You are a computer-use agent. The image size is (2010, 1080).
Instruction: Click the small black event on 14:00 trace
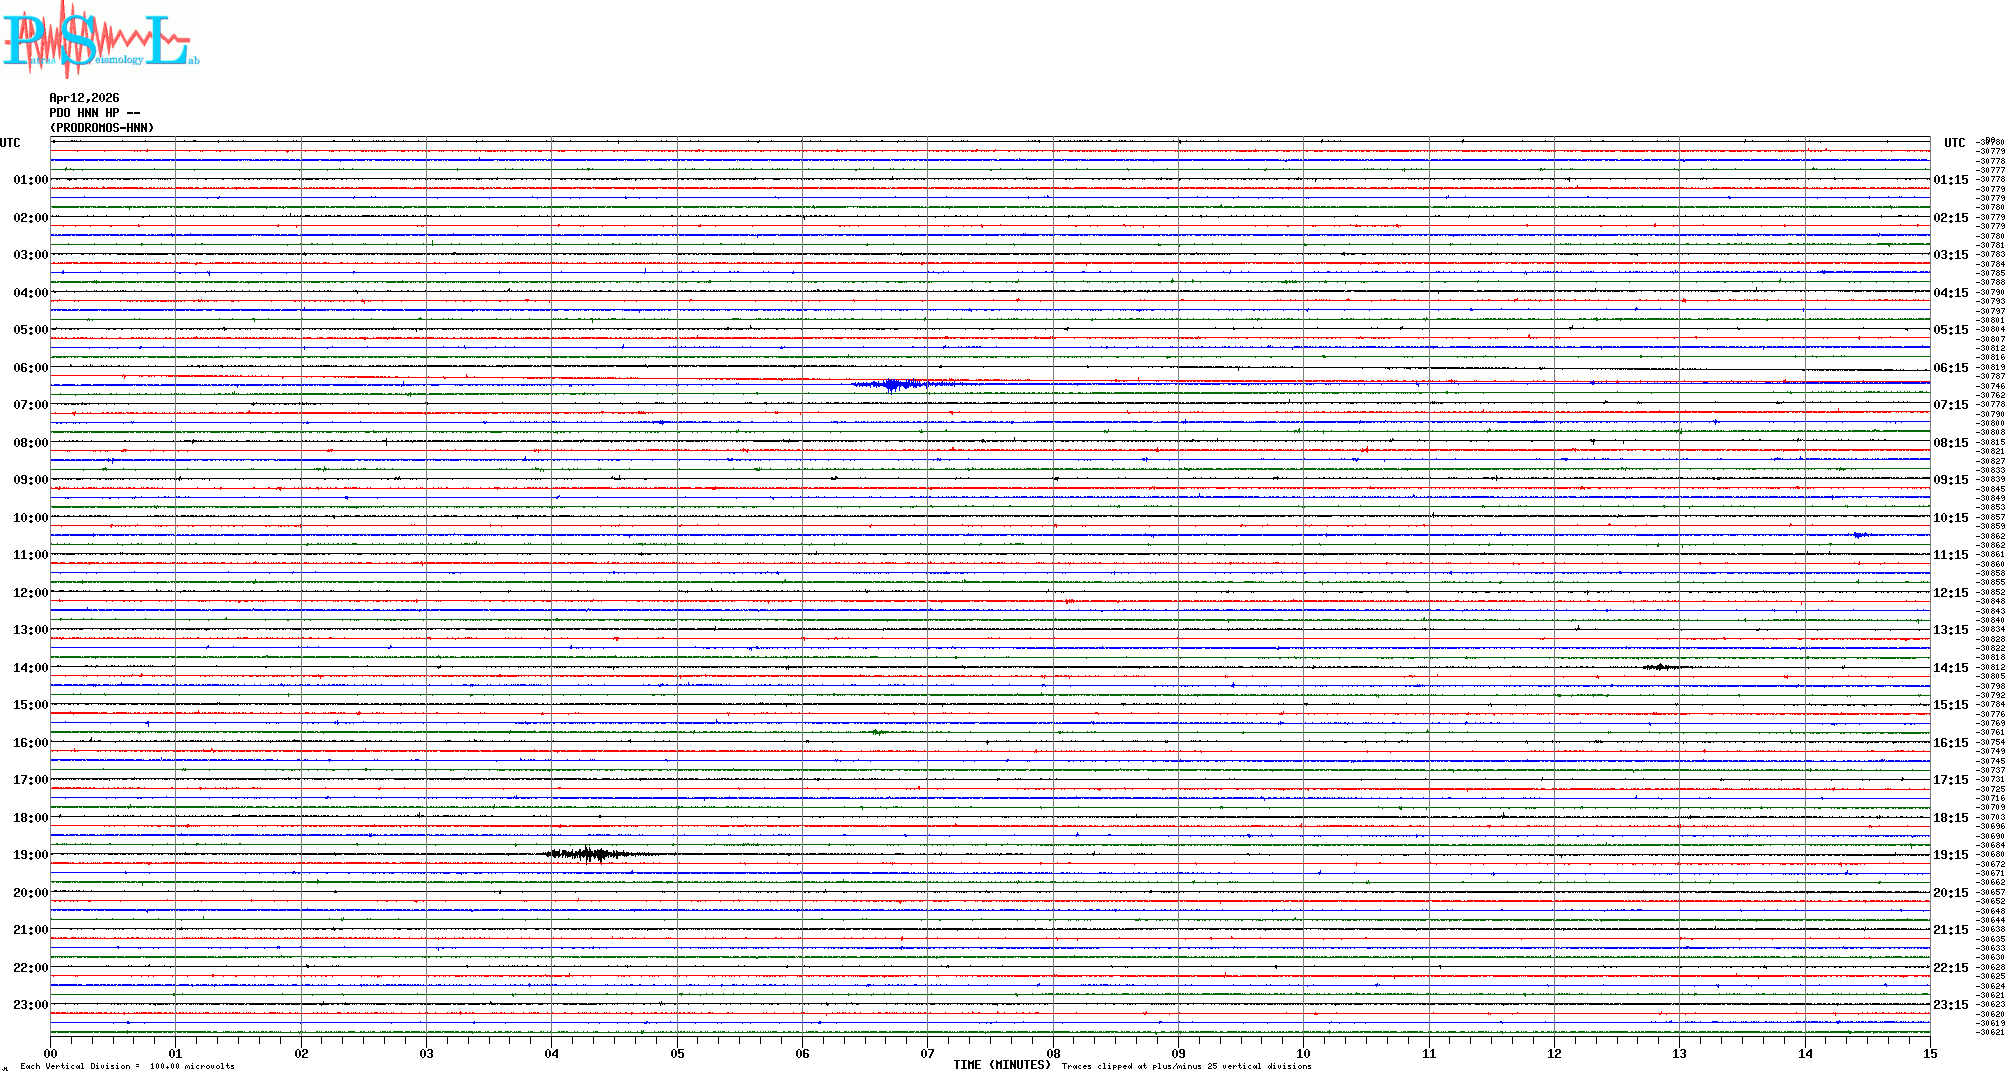(x=1661, y=667)
